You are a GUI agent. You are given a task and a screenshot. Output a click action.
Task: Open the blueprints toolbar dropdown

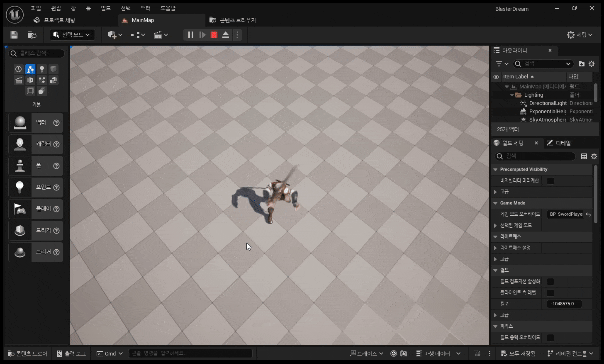(x=138, y=35)
